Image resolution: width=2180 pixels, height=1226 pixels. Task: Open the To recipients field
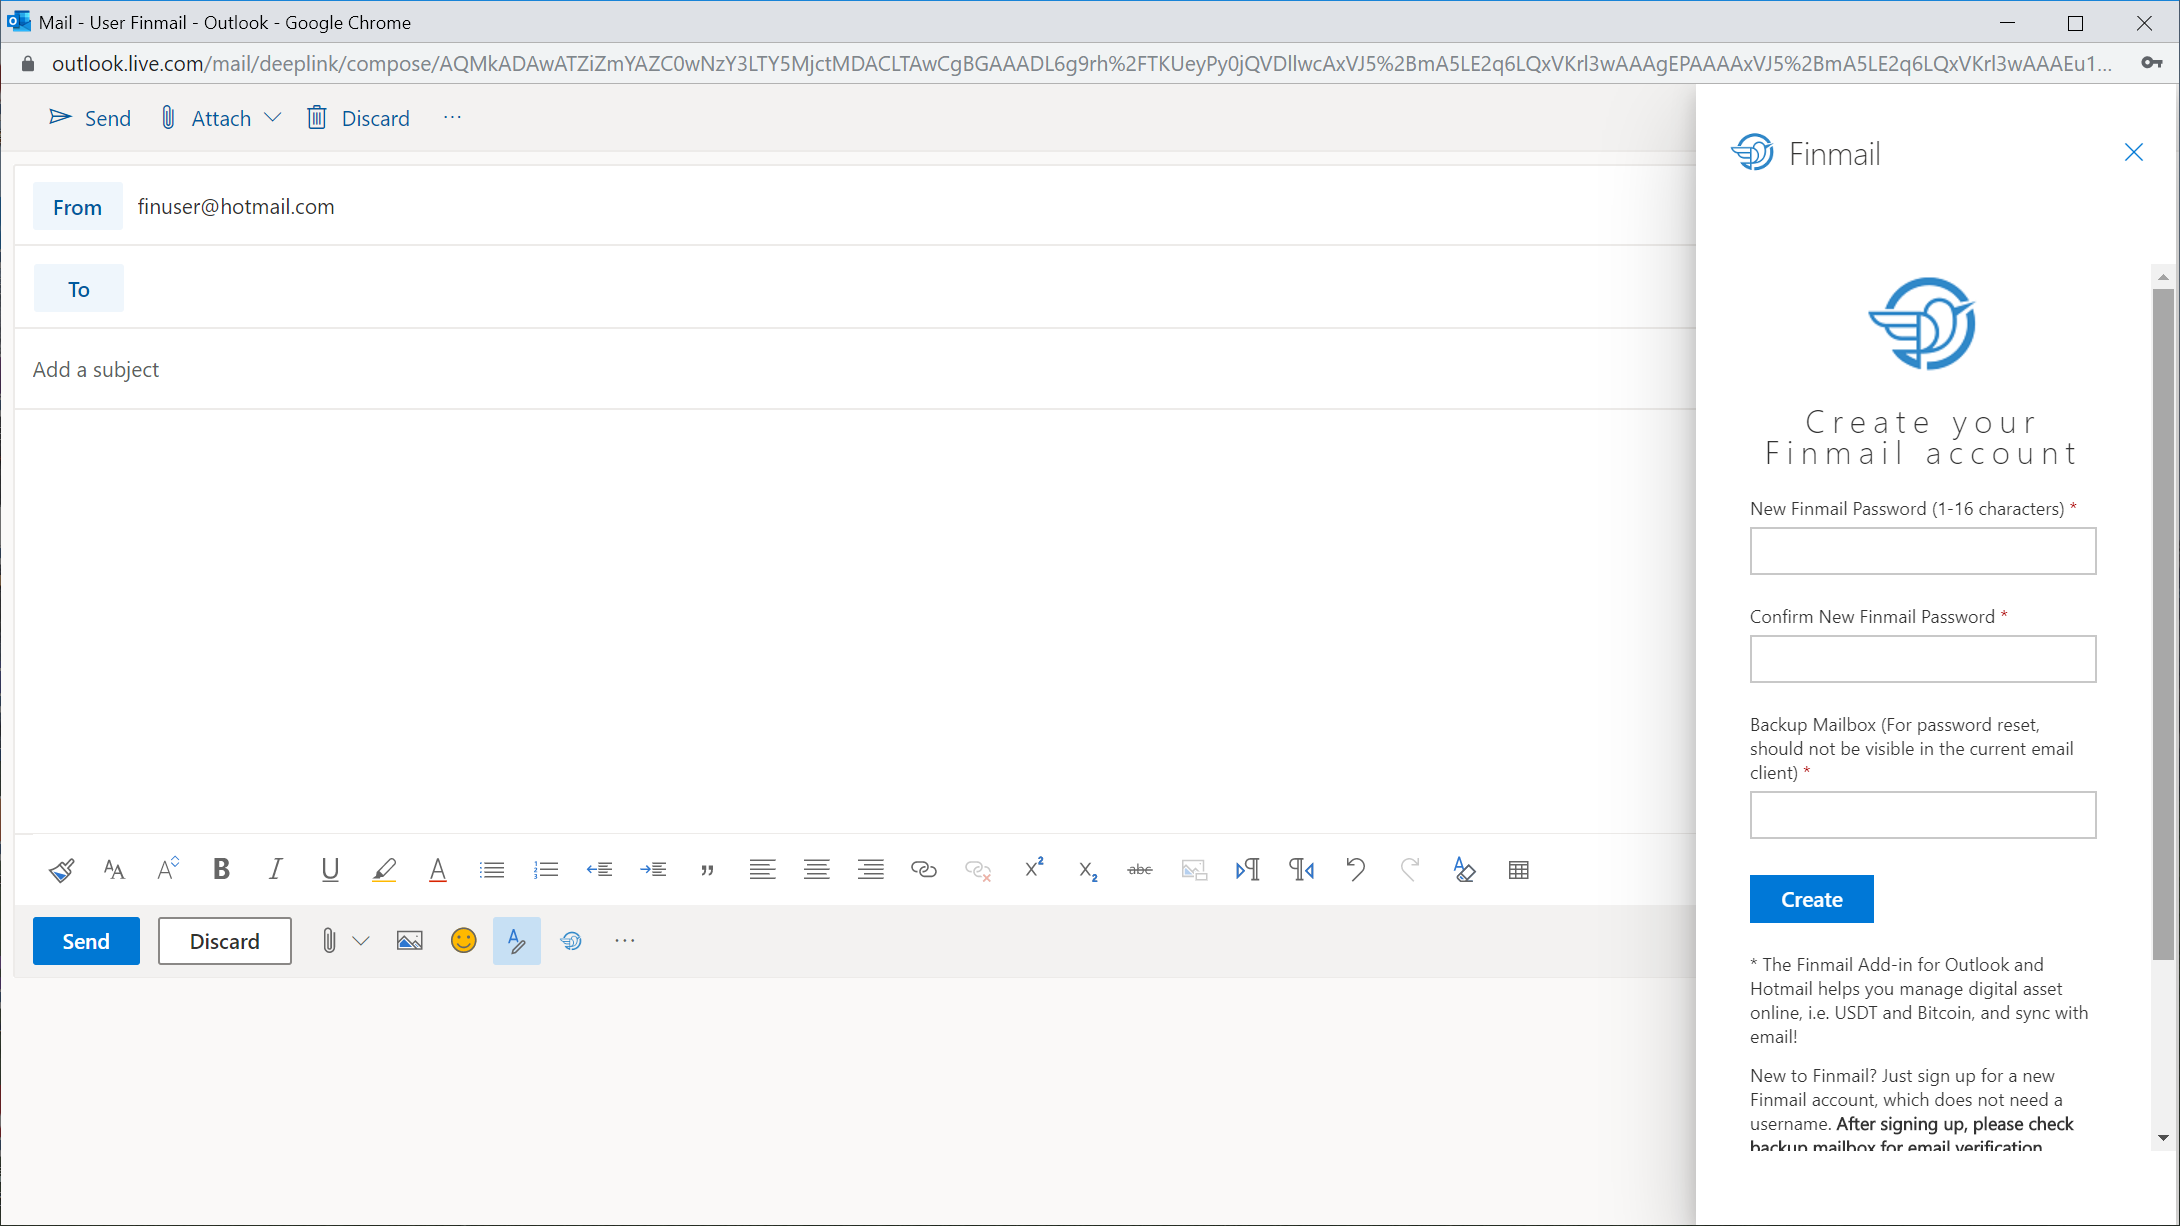point(79,288)
